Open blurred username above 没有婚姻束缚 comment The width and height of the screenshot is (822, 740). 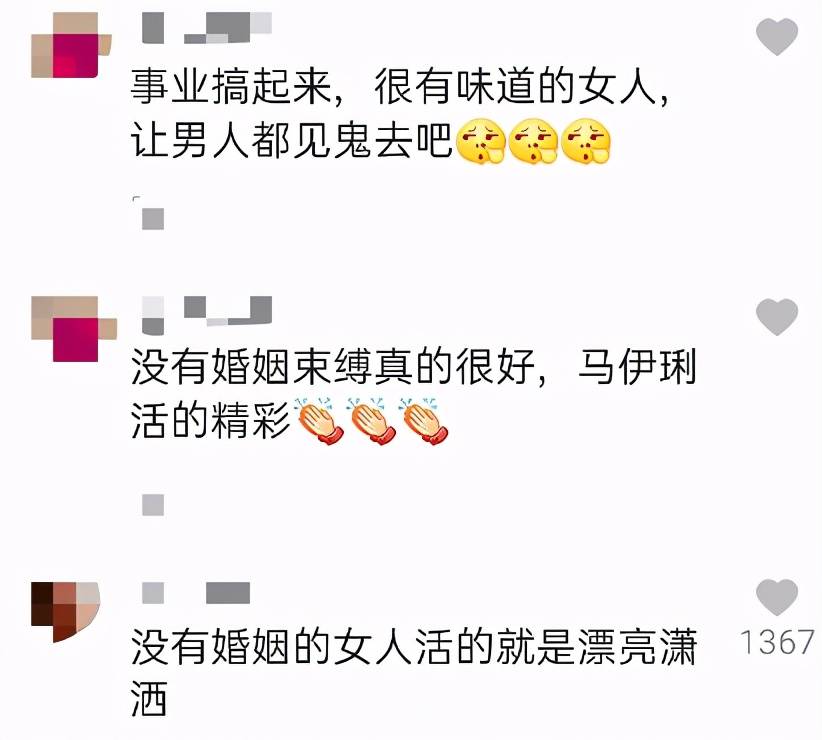pos(207,315)
